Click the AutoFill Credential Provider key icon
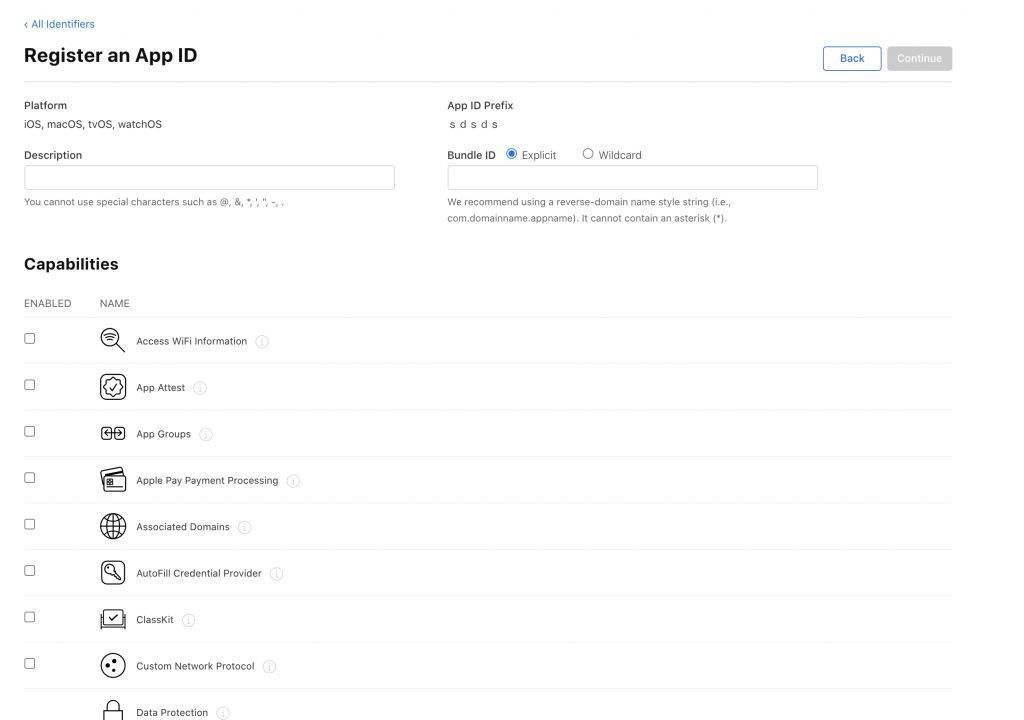Image resolution: width=1024 pixels, height=720 pixels. (x=113, y=572)
